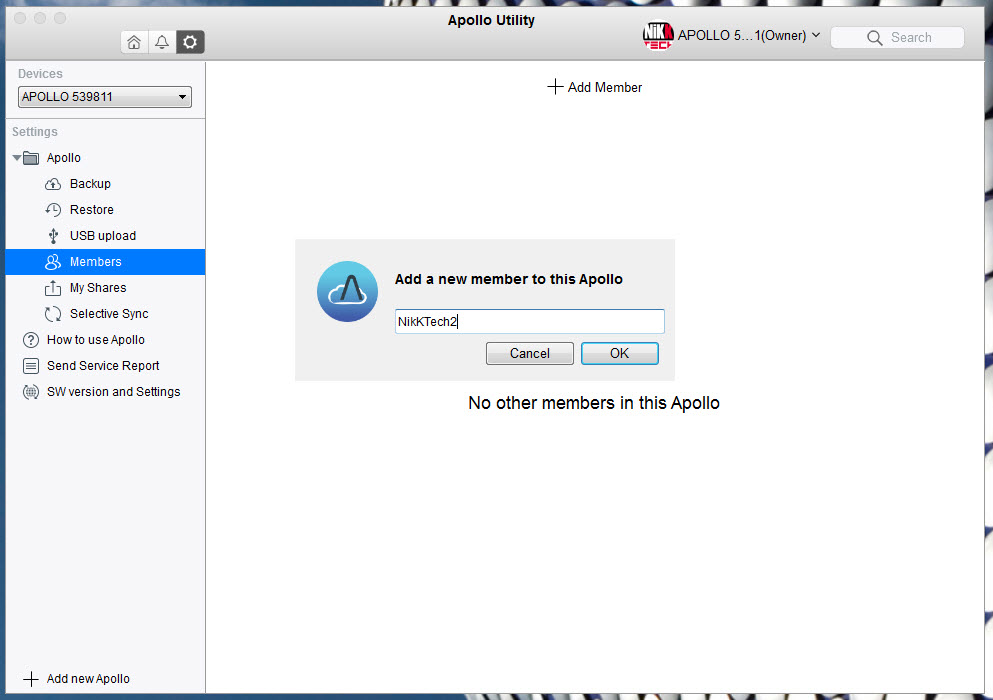Confirm new member with OK
The height and width of the screenshot is (700, 993).
pyautogui.click(x=619, y=353)
